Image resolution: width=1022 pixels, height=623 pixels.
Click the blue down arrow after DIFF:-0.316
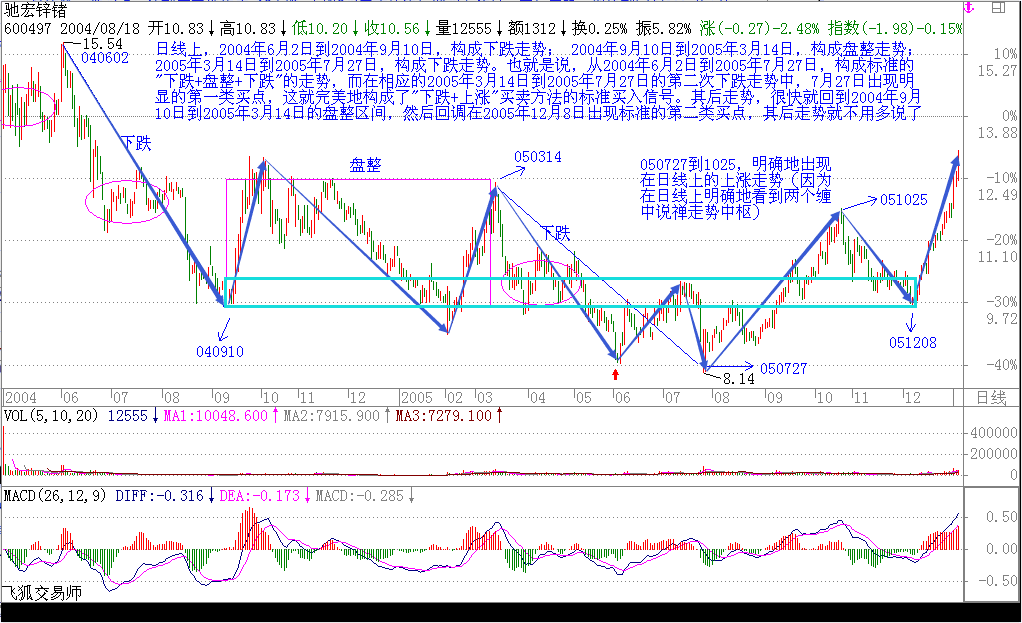click(209, 495)
